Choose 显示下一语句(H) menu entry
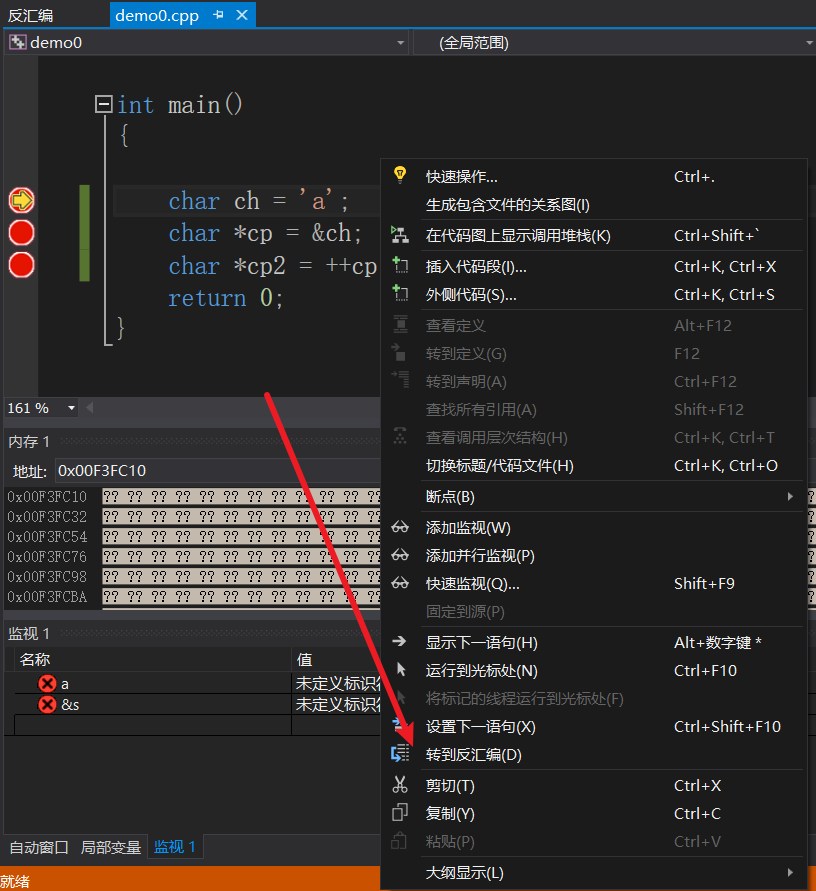The image size is (816, 891). 594,643
